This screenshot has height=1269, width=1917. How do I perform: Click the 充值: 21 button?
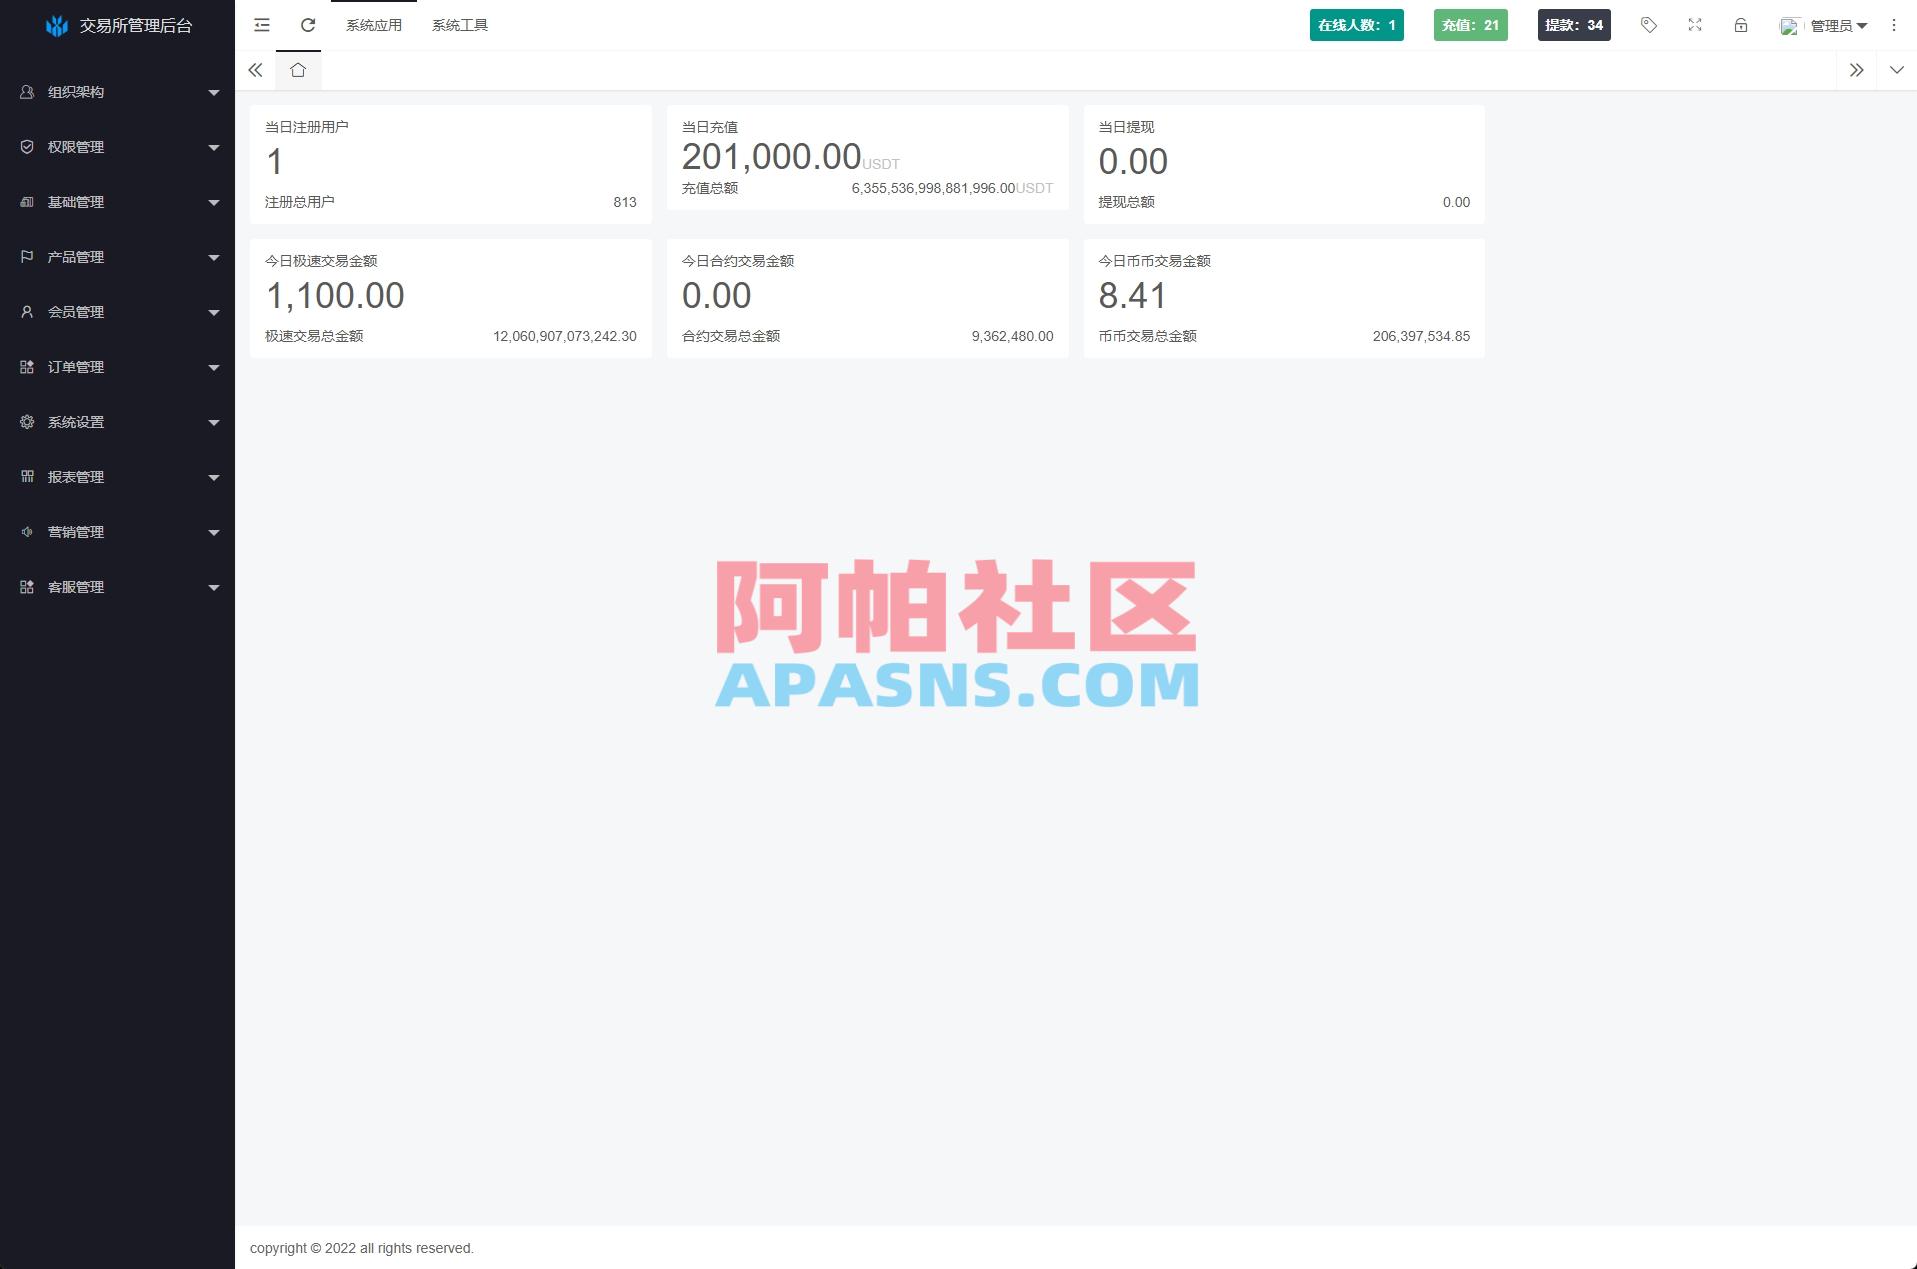click(x=1470, y=25)
